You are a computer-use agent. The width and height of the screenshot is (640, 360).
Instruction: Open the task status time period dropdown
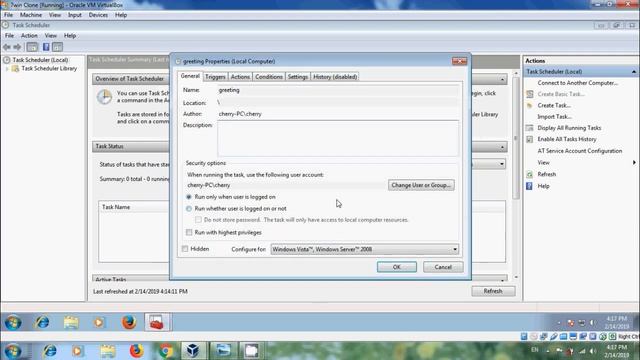tap(502, 164)
